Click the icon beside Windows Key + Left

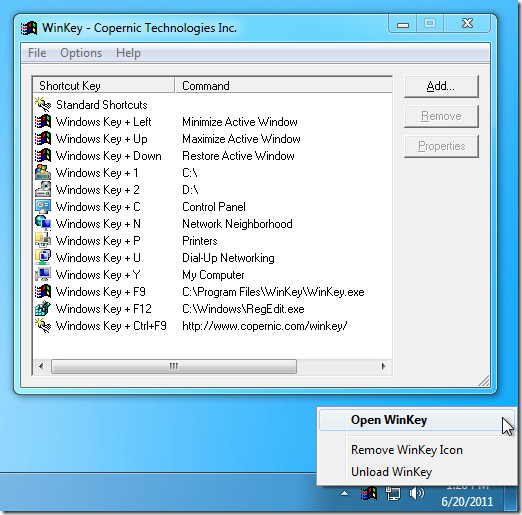(x=43, y=122)
